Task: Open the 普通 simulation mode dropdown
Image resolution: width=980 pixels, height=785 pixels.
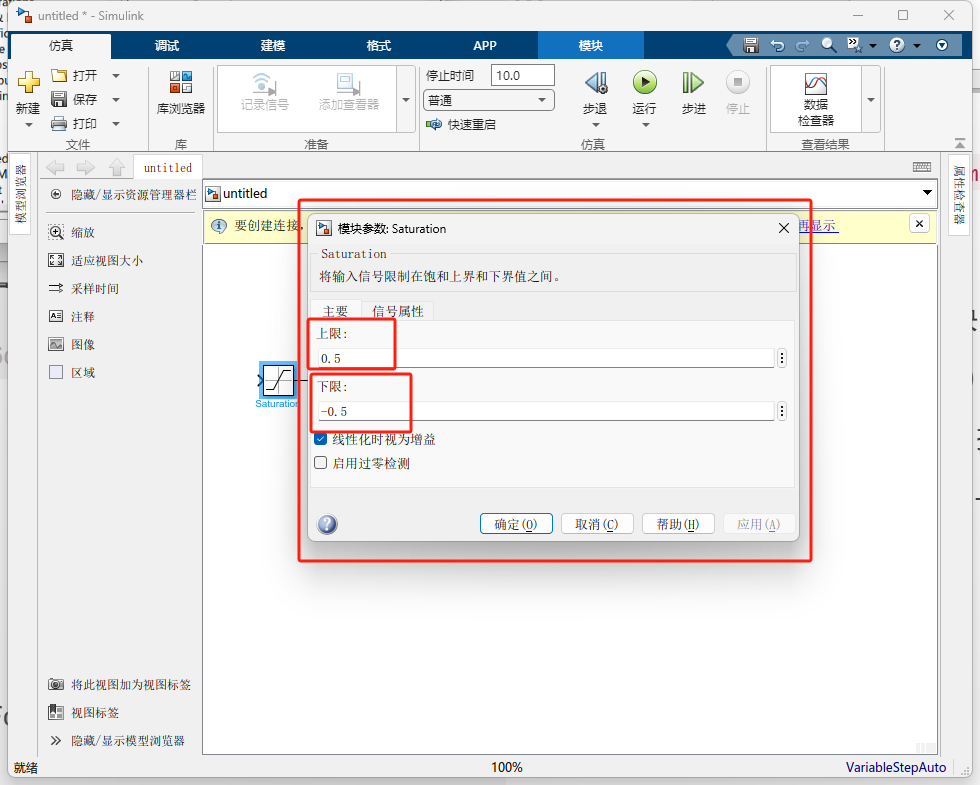Action: 489,100
